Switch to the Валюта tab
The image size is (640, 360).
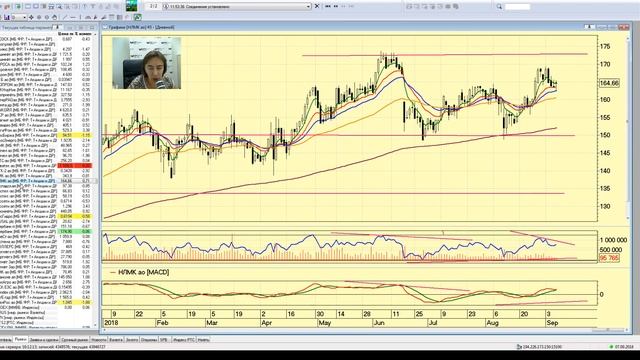pos(116,340)
